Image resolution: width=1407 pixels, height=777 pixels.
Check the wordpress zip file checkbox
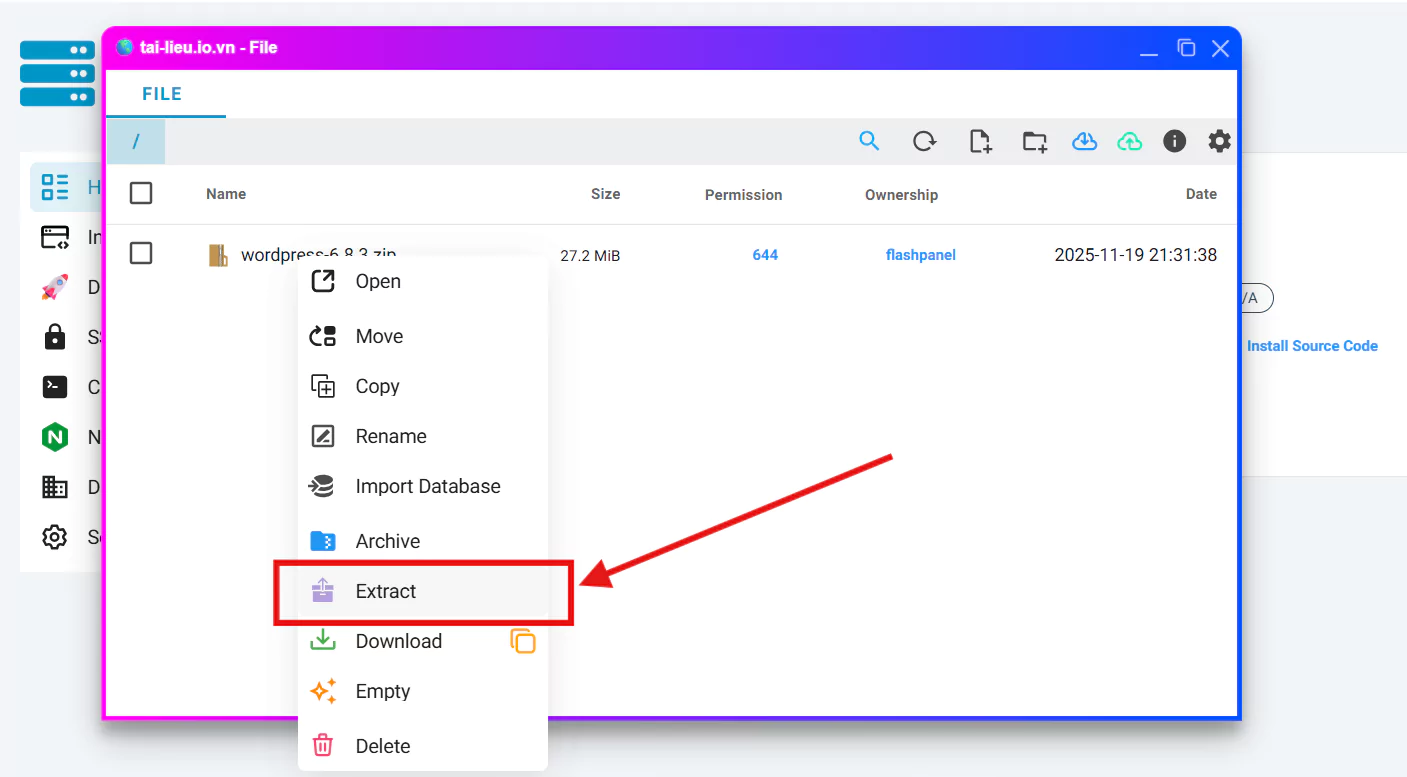(x=141, y=254)
